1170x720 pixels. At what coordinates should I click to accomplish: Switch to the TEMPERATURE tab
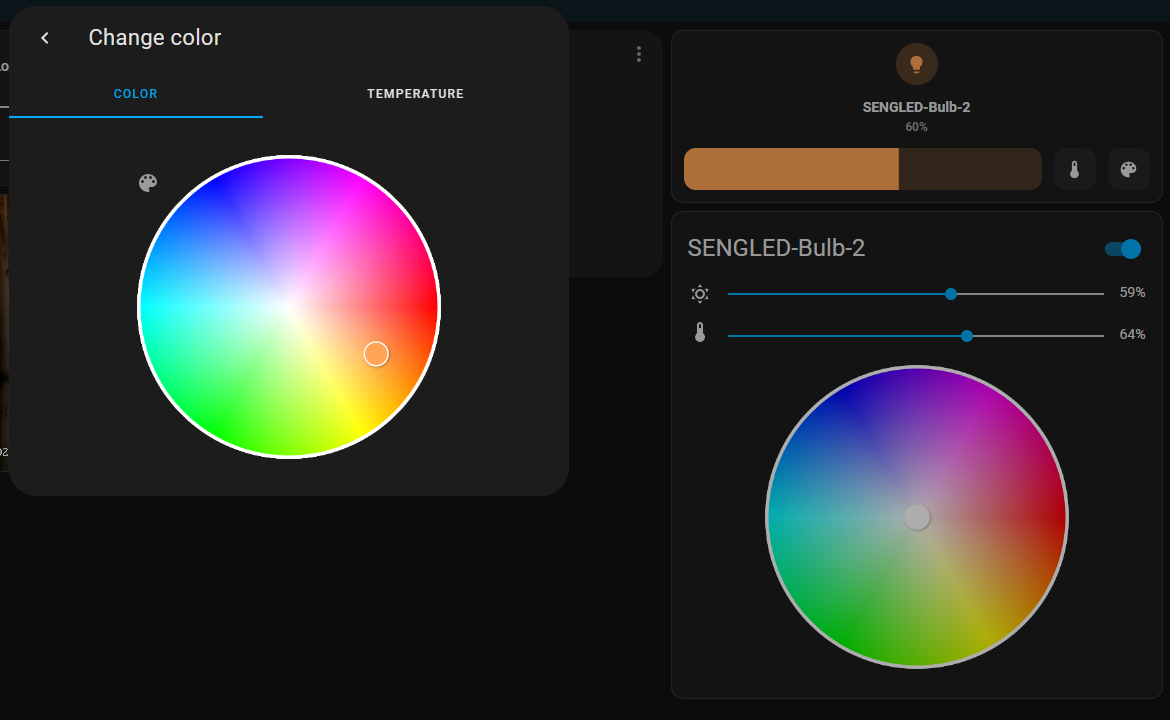coord(415,93)
